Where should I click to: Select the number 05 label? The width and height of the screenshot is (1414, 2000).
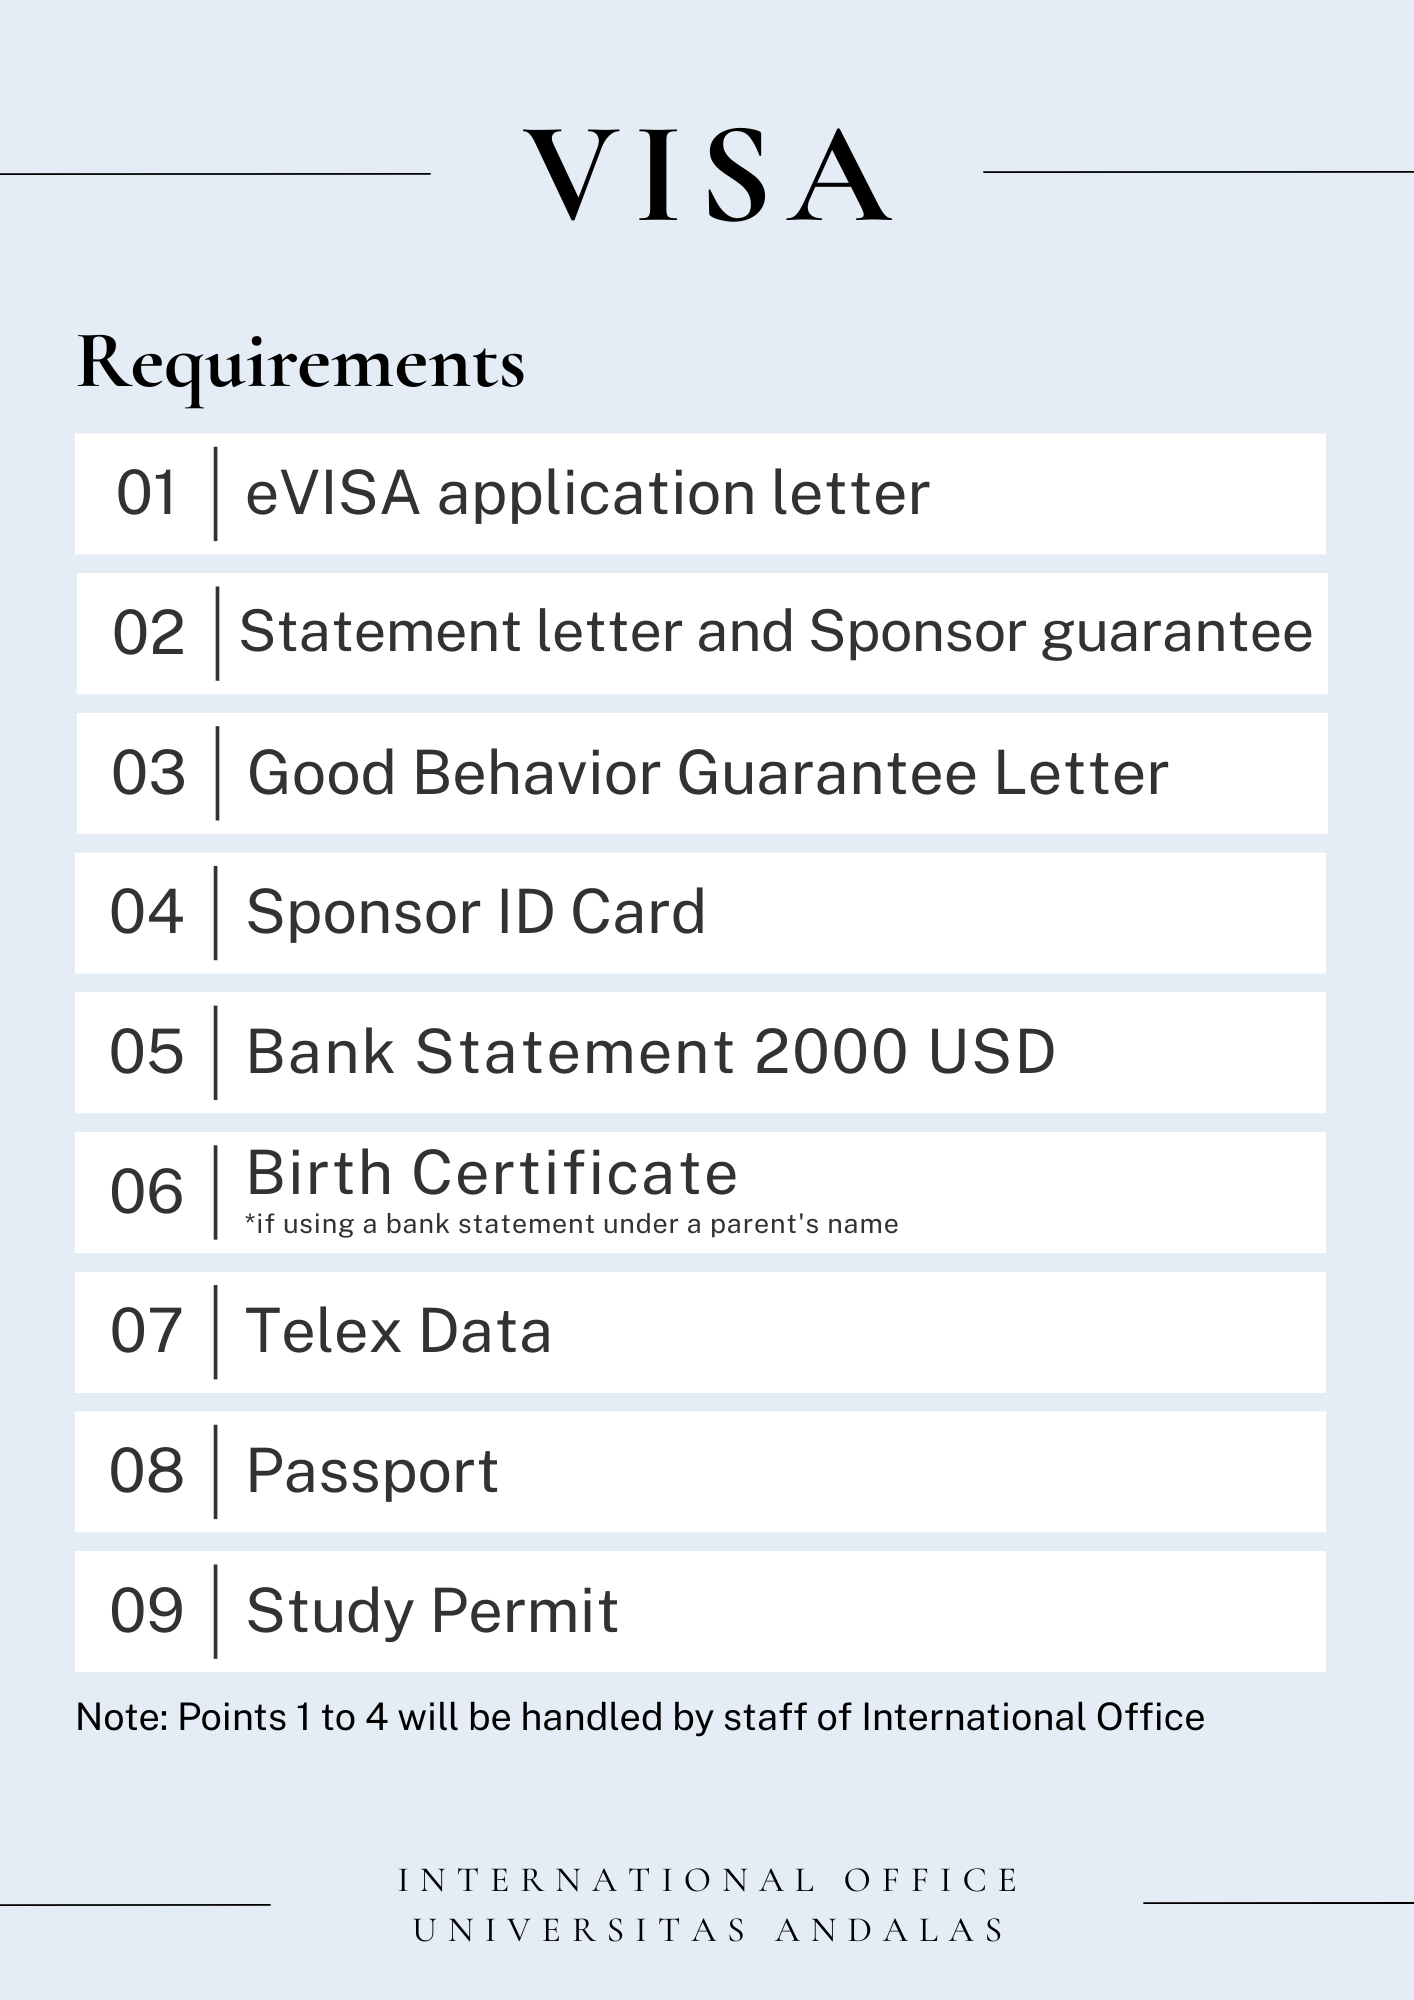(x=147, y=1052)
